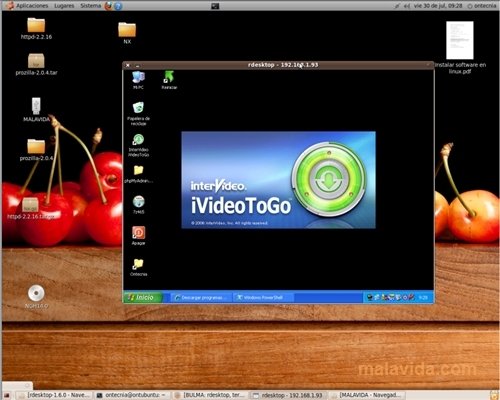Select the httpd-2.2.16.tar.gz archive icon
This screenshot has height=400, width=500.
31,208
